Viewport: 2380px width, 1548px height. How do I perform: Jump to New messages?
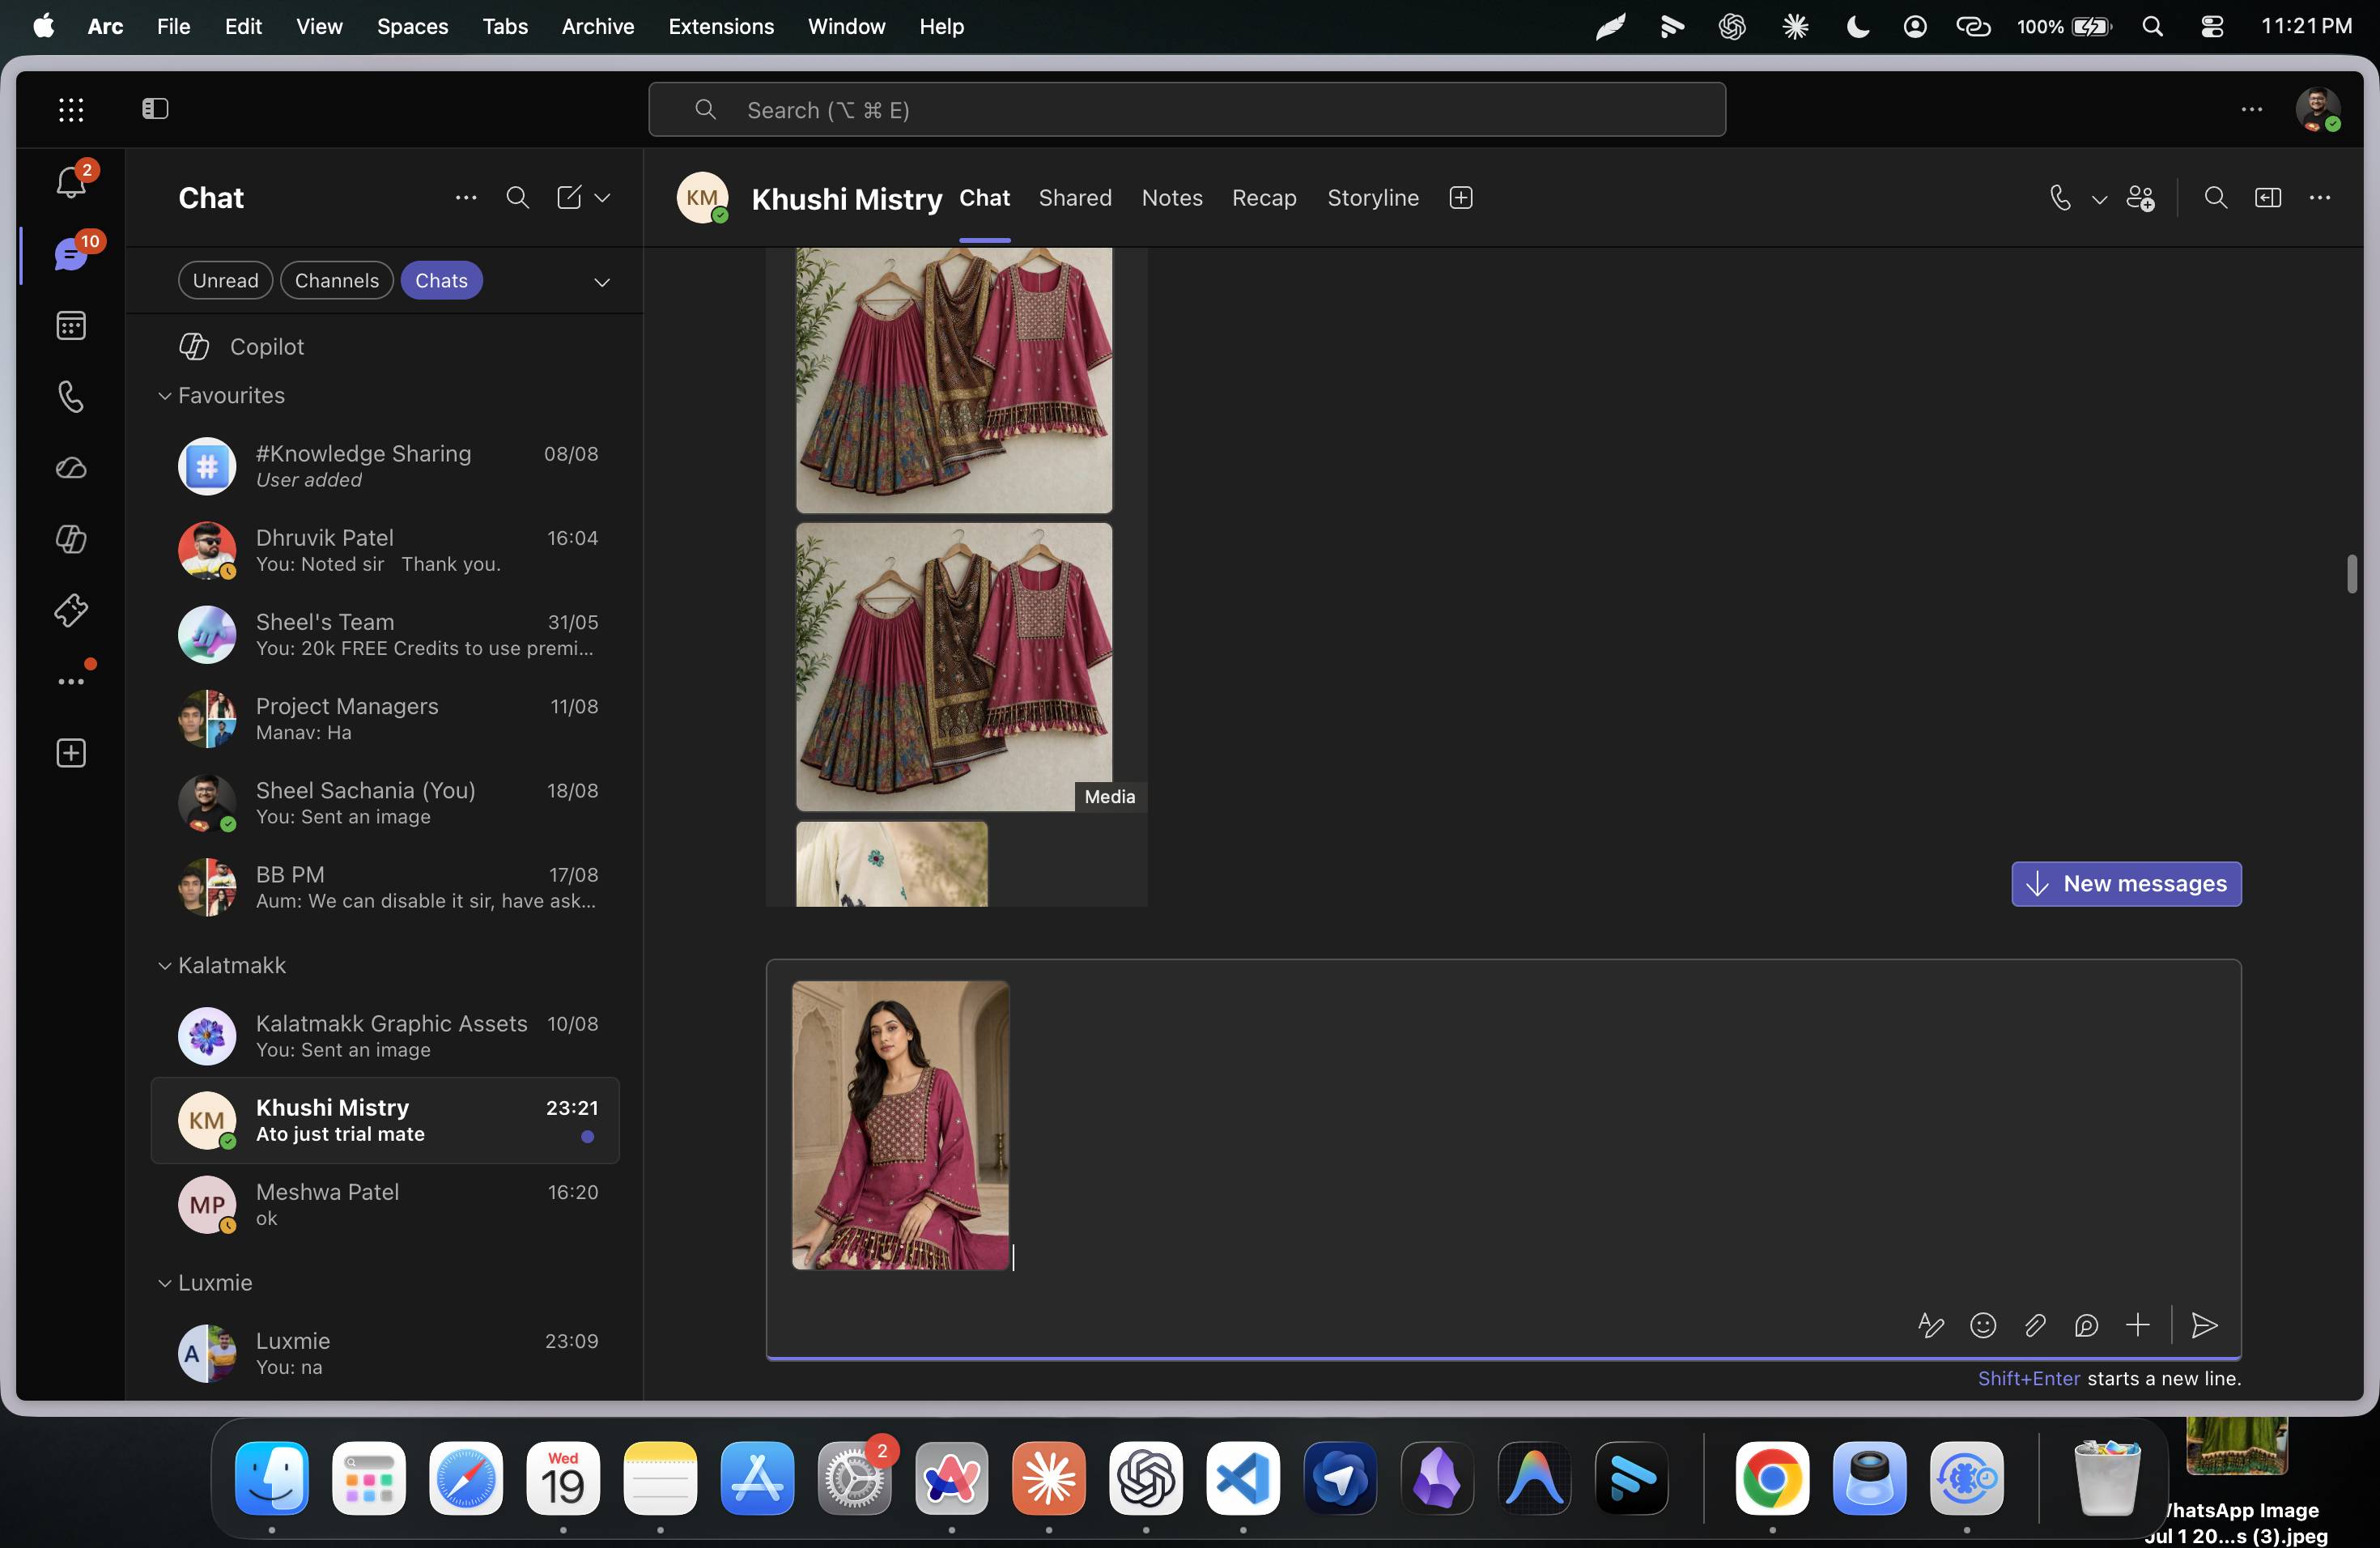(2126, 884)
